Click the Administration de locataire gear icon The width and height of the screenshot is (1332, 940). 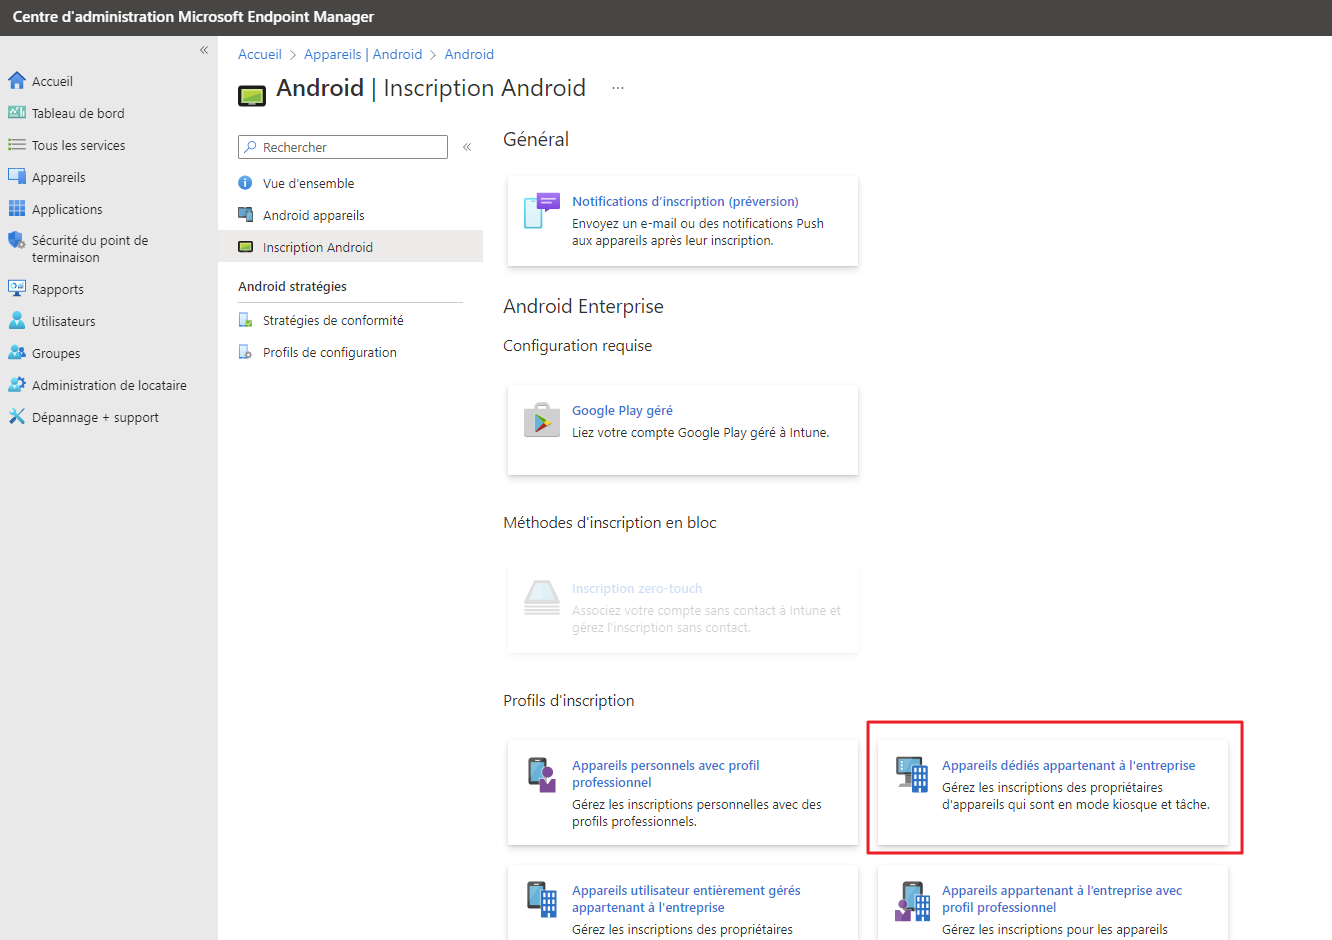tap(17, 385)
